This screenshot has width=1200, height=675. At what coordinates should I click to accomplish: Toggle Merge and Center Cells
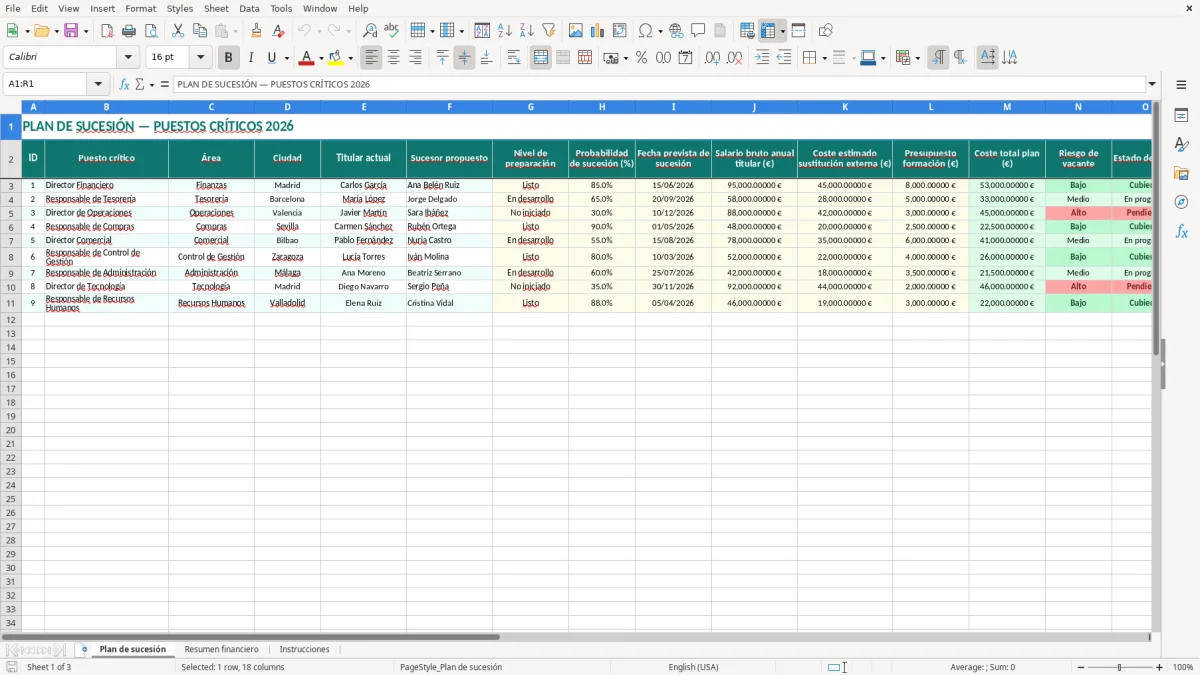click(x=541, y=58)
